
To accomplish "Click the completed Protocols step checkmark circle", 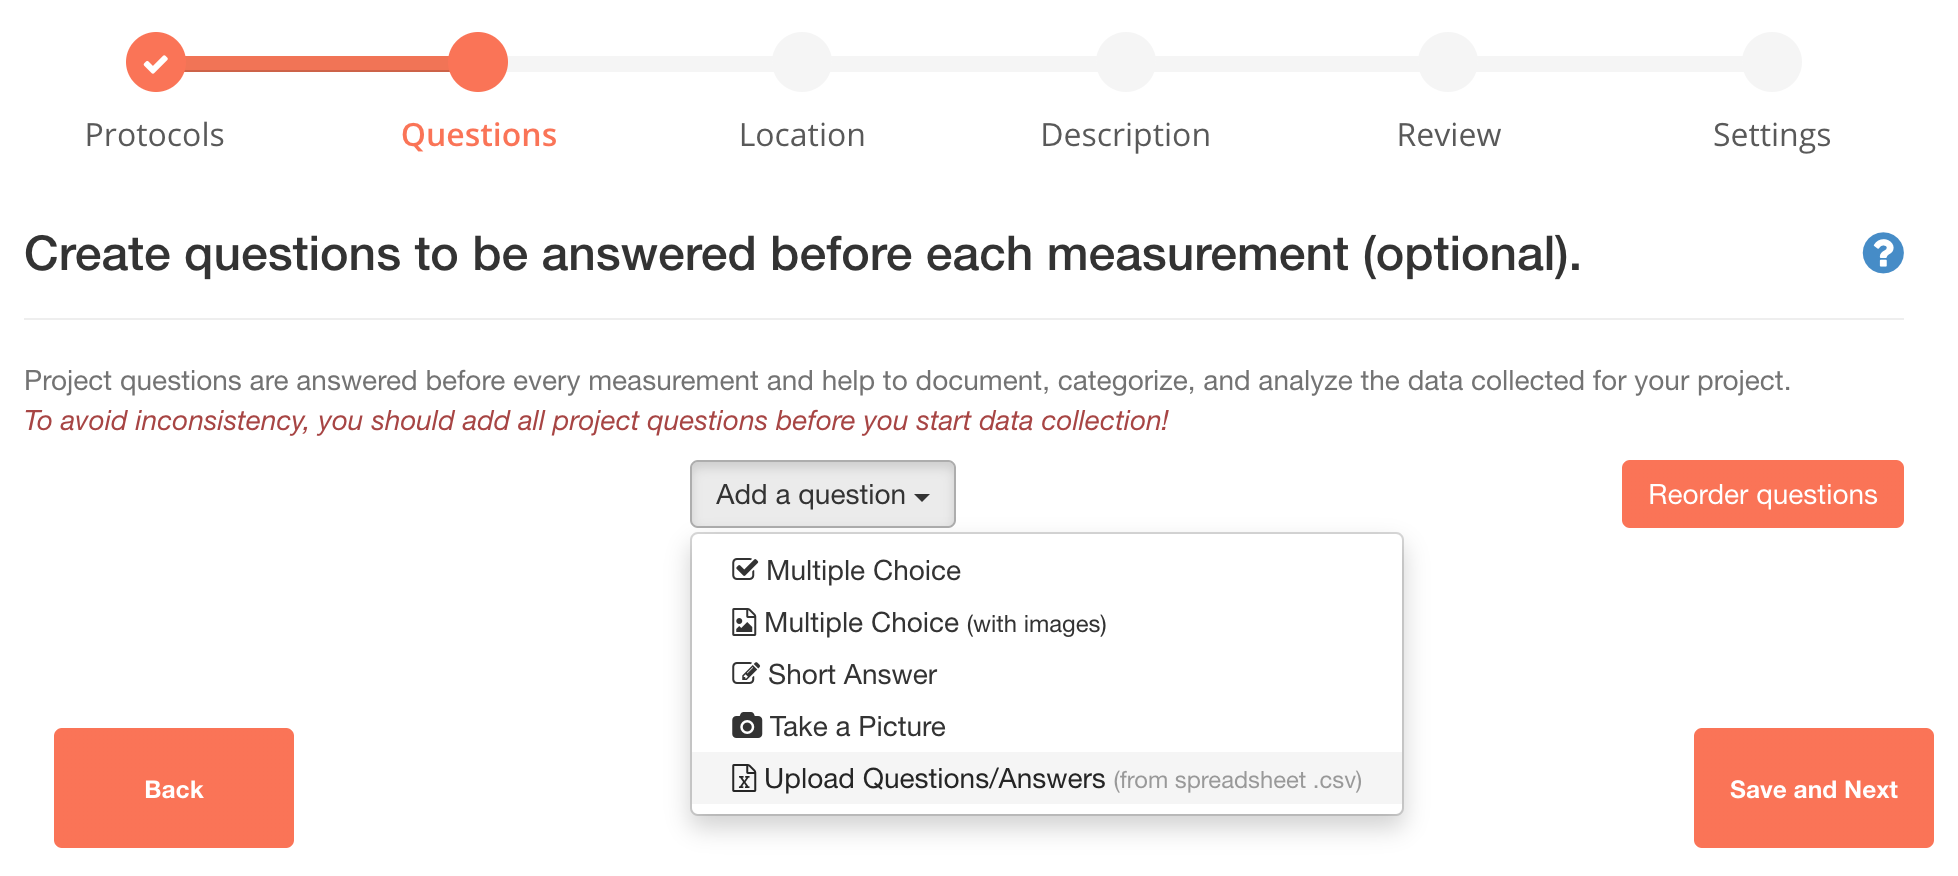I will pyautogui.click(x=155, y=63).
